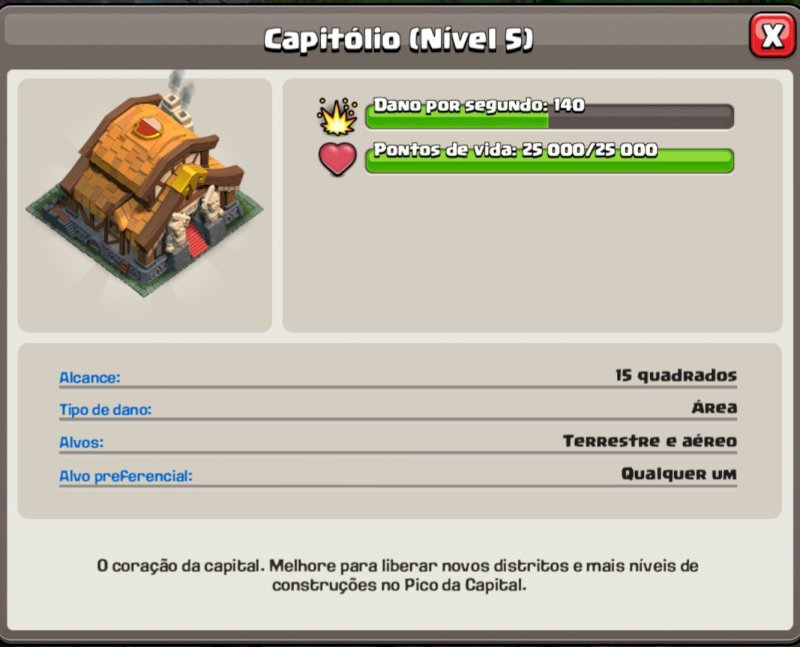Tap the 15 quadrados range value
Viewport: 800px width, 647px height.
676,376
